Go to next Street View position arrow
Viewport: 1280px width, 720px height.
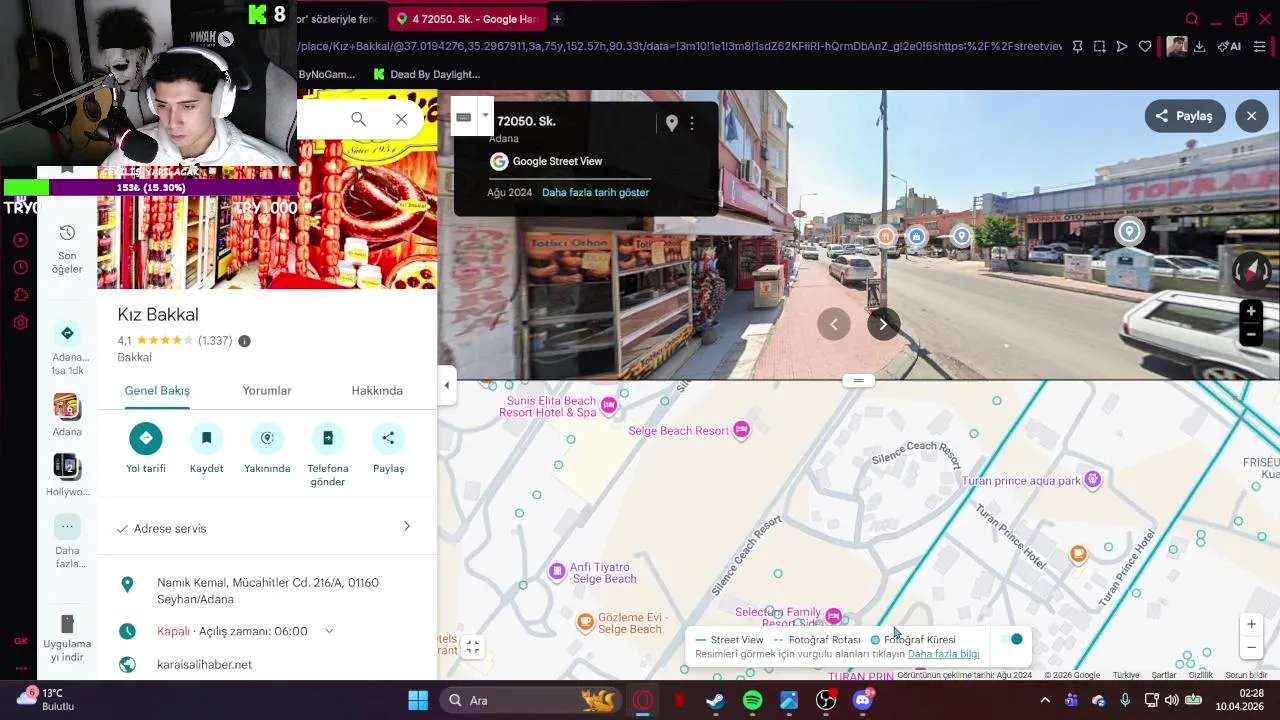(883, 324)
